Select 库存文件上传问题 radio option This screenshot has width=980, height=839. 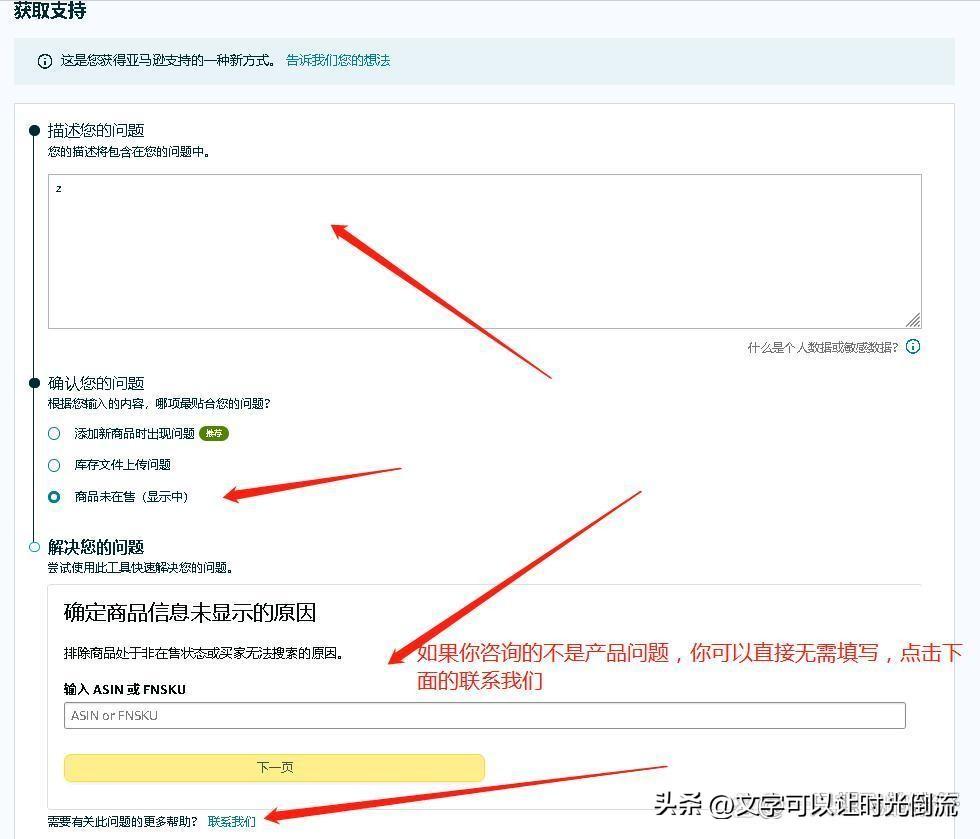point(54,465)
